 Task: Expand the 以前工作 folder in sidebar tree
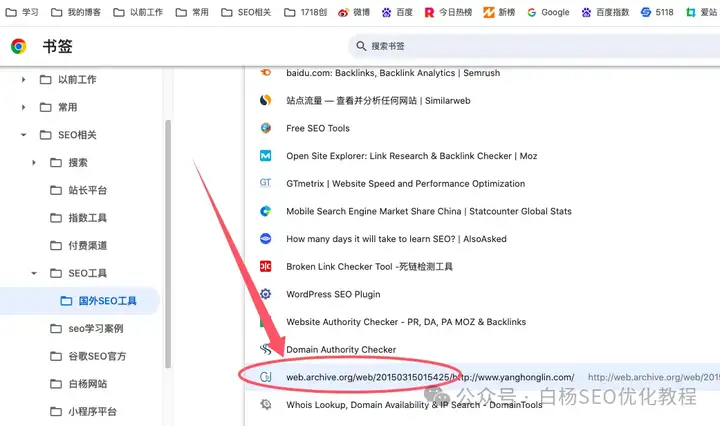[23, 80]
